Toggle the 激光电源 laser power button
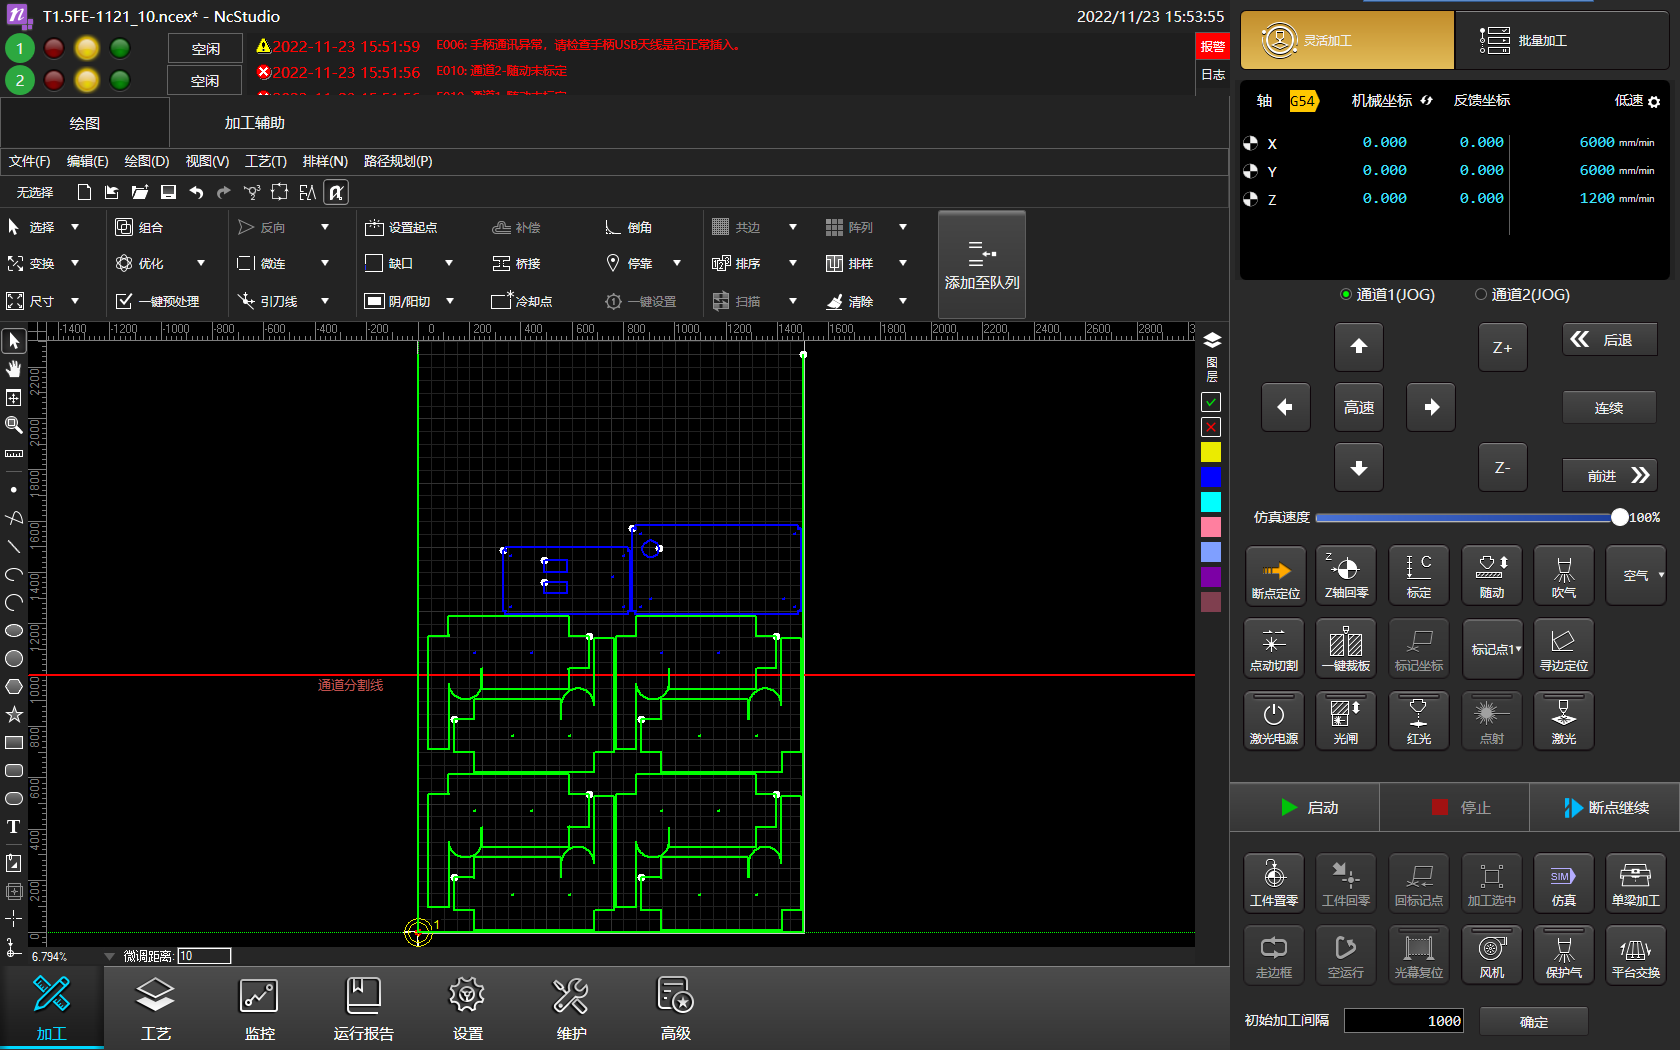The height and width of the screenshot is (1050, 1680). [1273, 720]
